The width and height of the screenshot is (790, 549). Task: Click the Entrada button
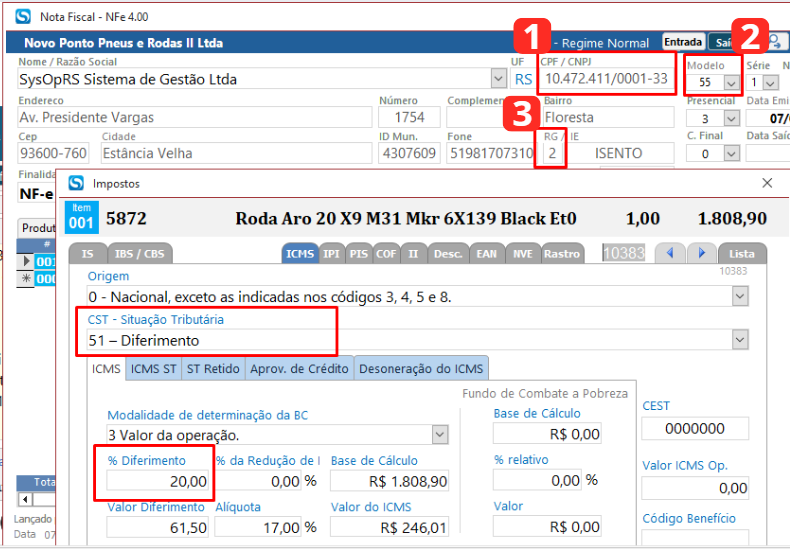click(683, 43)
